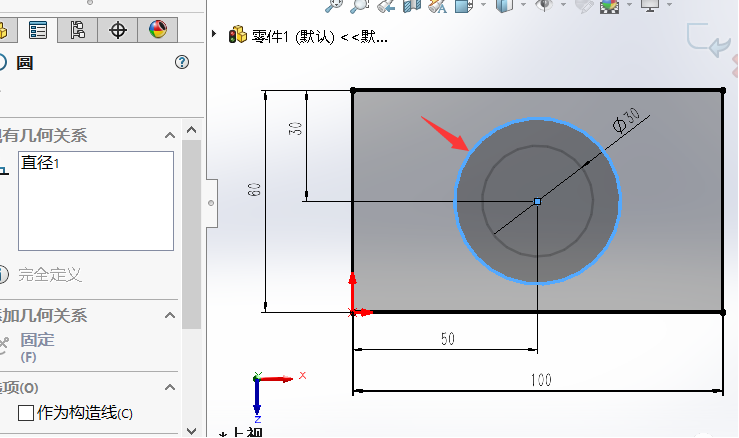Click the Display Style icon

504,6
